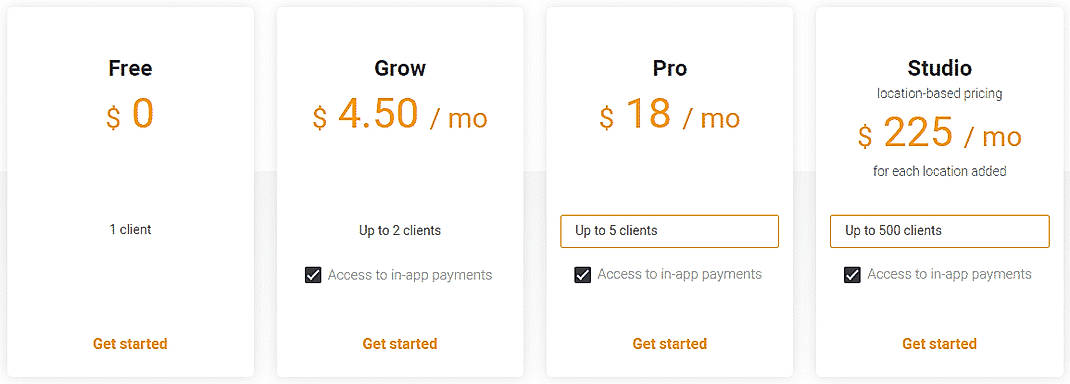Click the for each location added text
The height and width of the screenshot is (384, 1070).
(x=940, y=171)
